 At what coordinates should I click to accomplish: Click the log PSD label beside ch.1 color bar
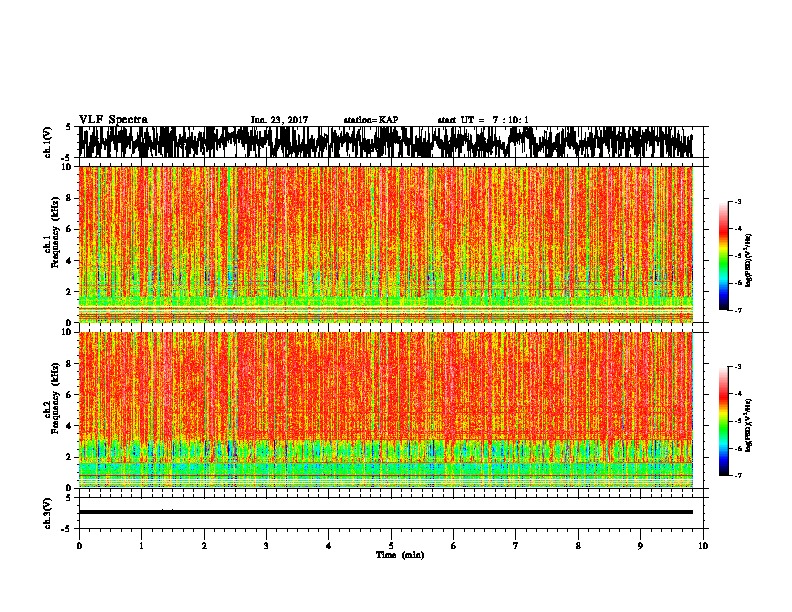click(749, 260)
